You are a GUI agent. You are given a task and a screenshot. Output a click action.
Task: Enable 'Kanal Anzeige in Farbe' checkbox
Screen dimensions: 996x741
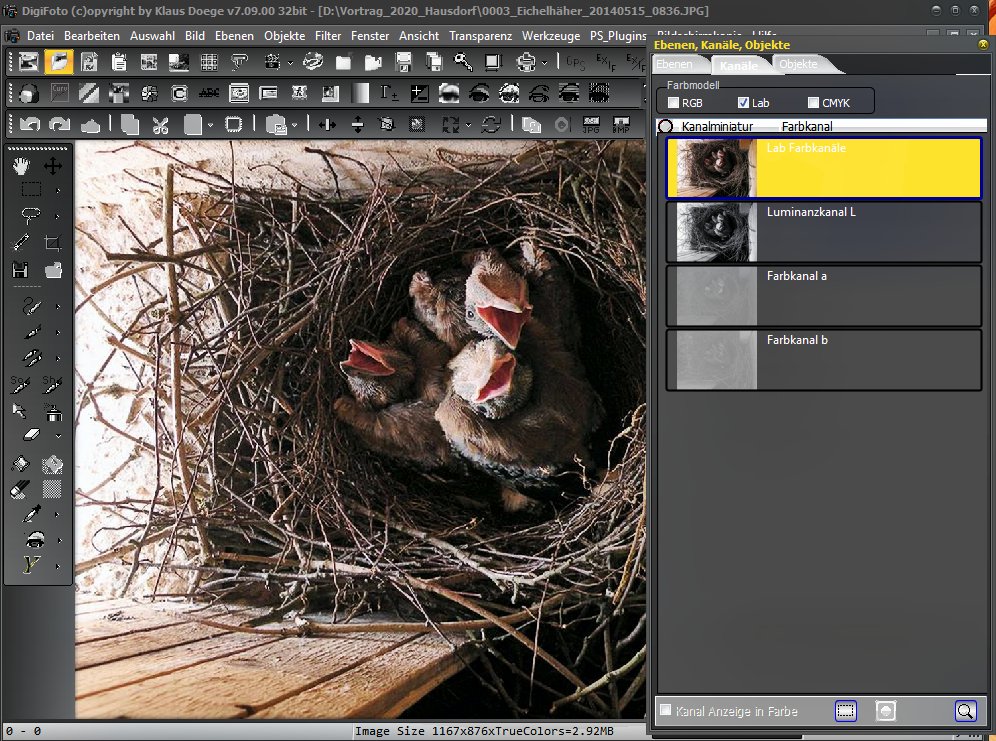pyautogui.click(x=666, y=711)
